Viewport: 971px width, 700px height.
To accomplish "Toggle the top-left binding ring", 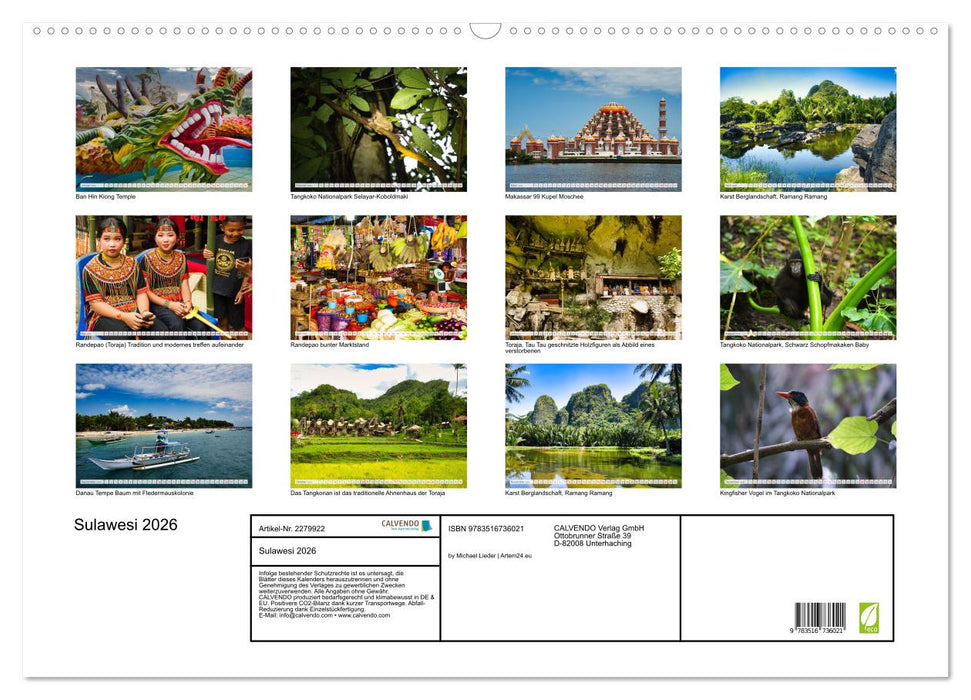I will [38, 29].
